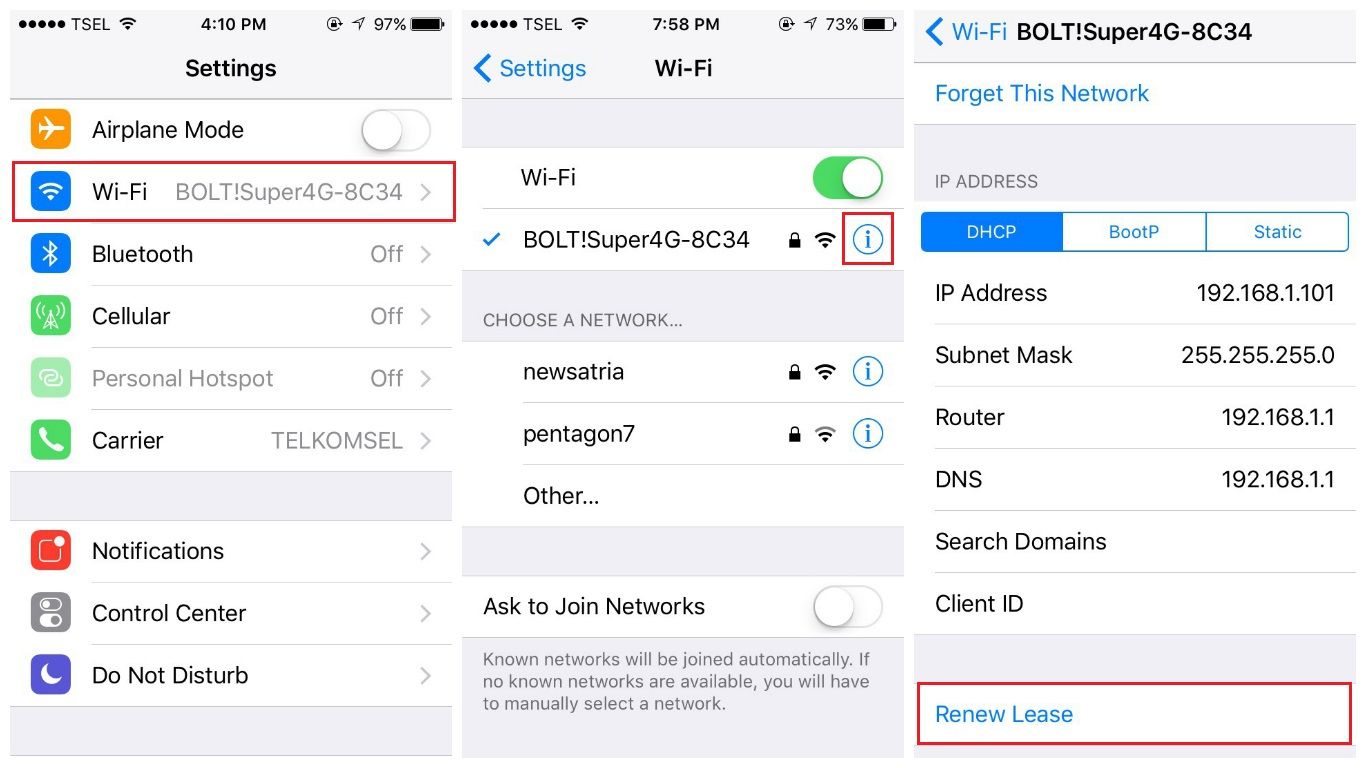Select Other... network option

click(x=683, y=496)
